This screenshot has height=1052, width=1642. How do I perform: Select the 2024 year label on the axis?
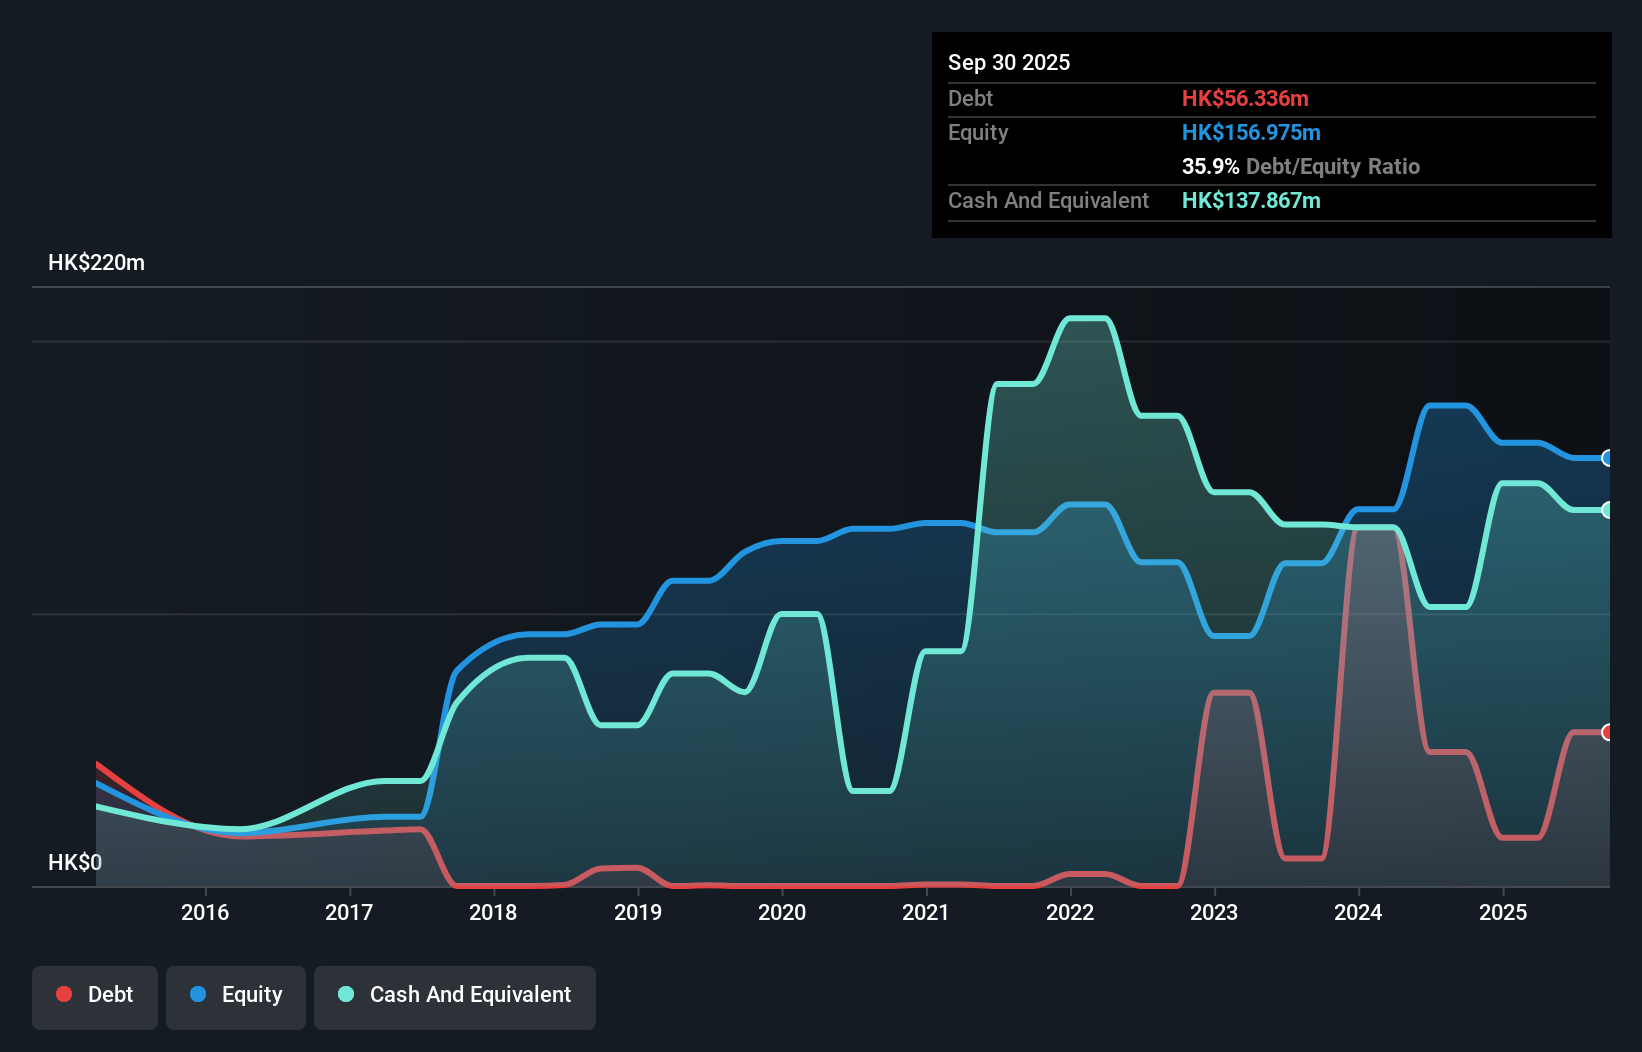coord(1358,912)
